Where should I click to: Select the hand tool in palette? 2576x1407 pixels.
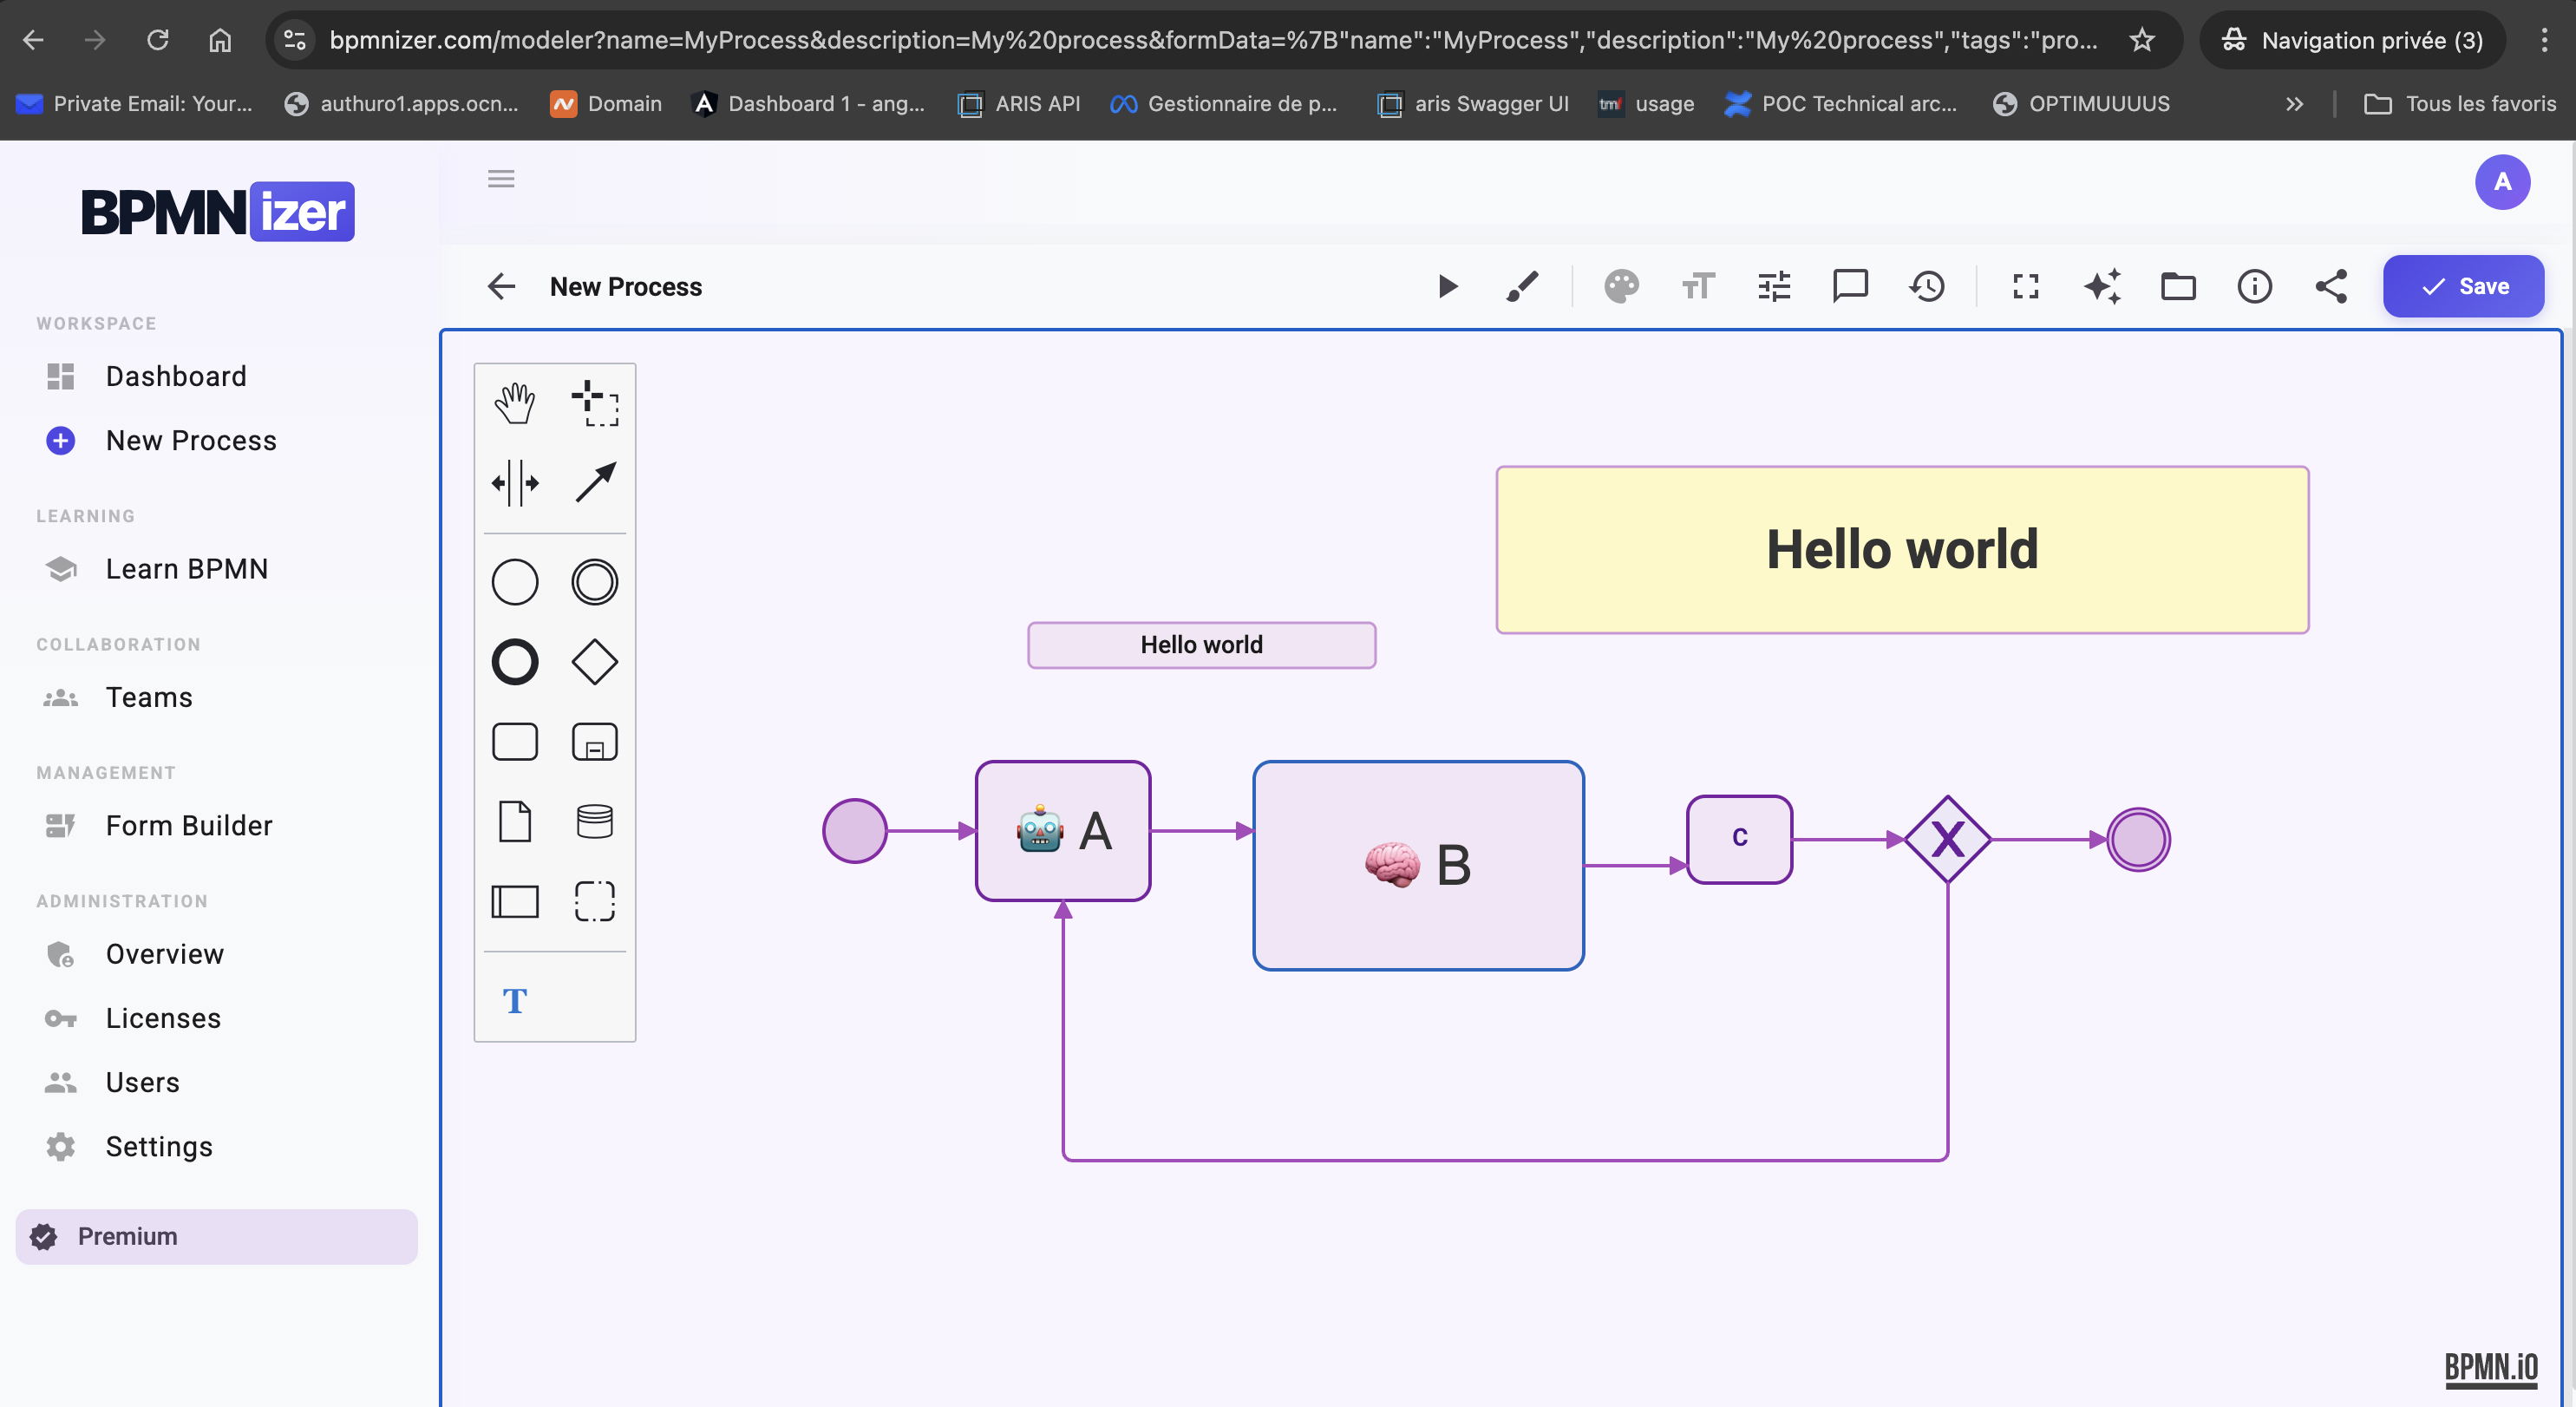pos(514,403)
